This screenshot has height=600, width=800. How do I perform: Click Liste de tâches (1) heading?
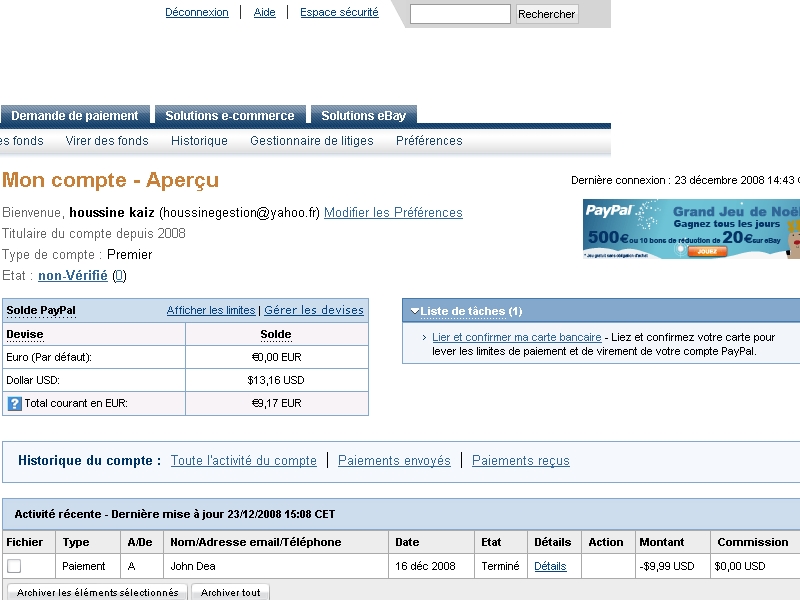click(471, 311)
